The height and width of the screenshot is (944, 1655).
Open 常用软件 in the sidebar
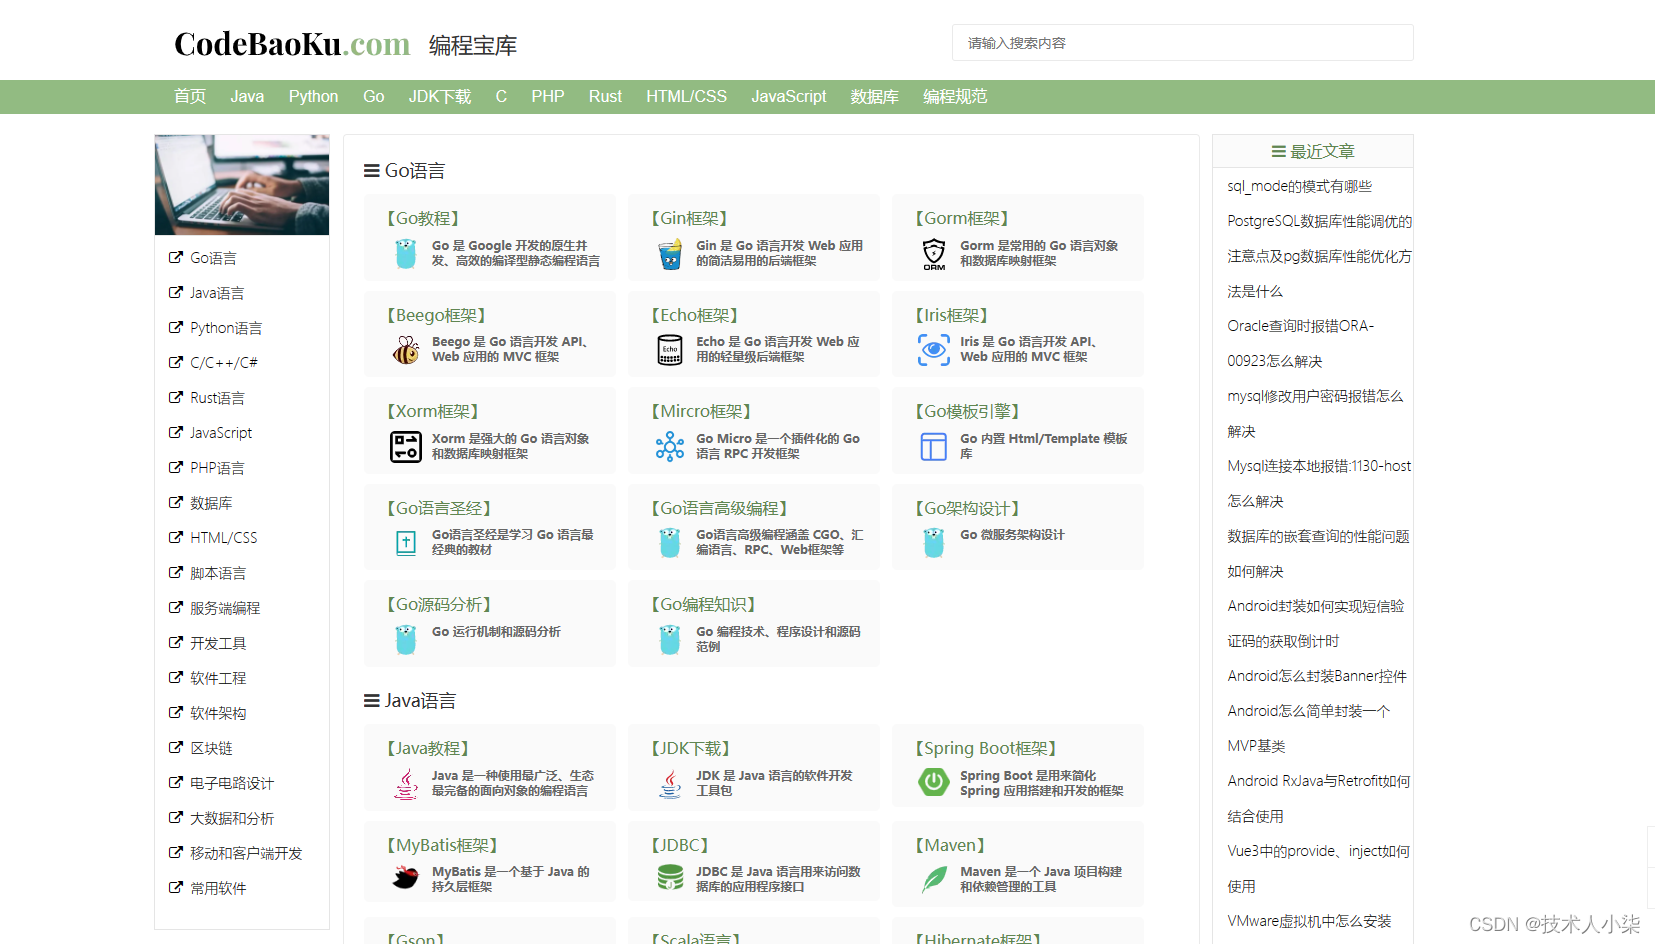pyautogui.click(x=218, y=888)
